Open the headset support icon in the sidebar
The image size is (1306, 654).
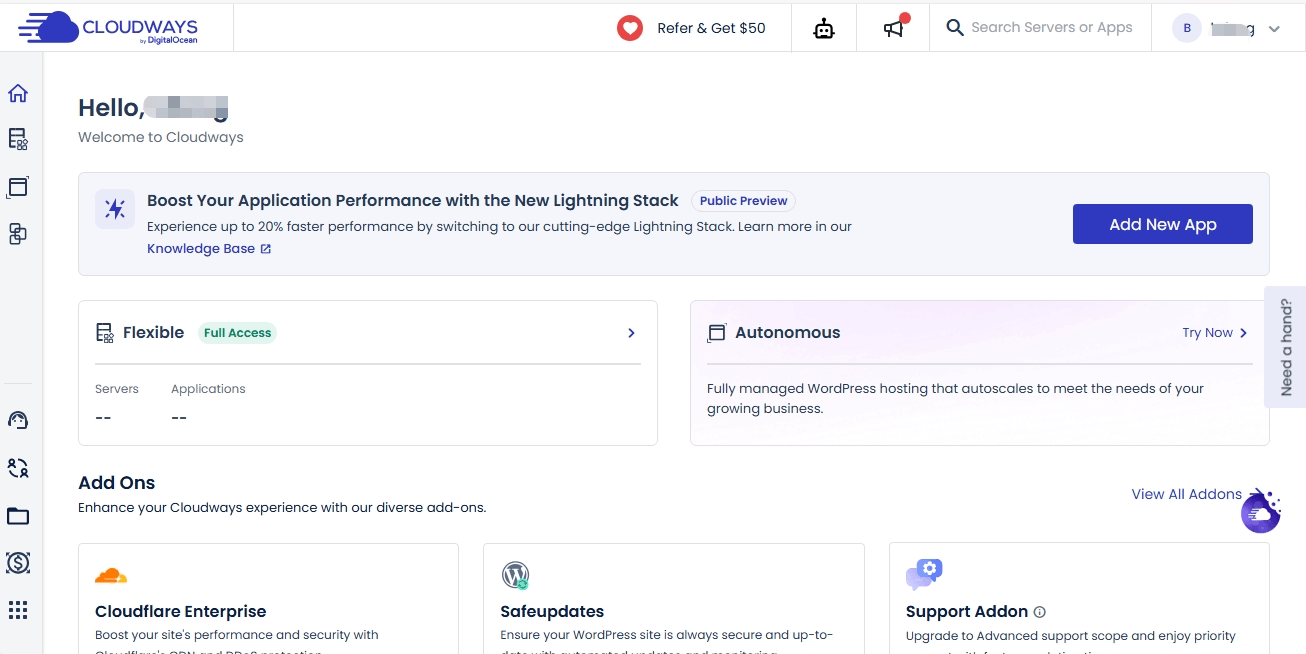click(18, 420)
